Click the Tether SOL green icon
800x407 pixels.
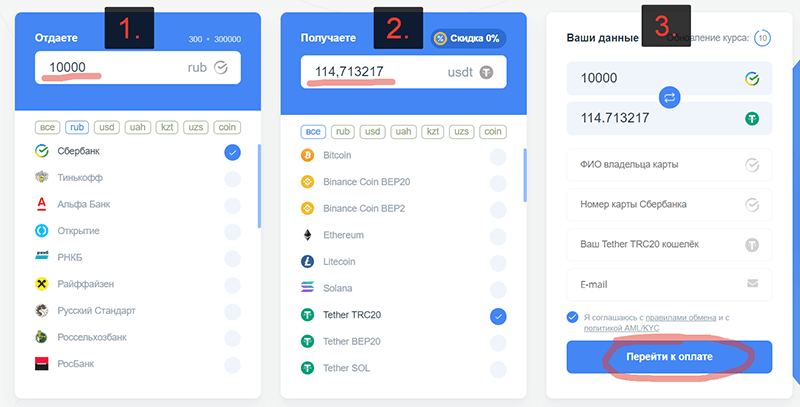click(307, 368)
